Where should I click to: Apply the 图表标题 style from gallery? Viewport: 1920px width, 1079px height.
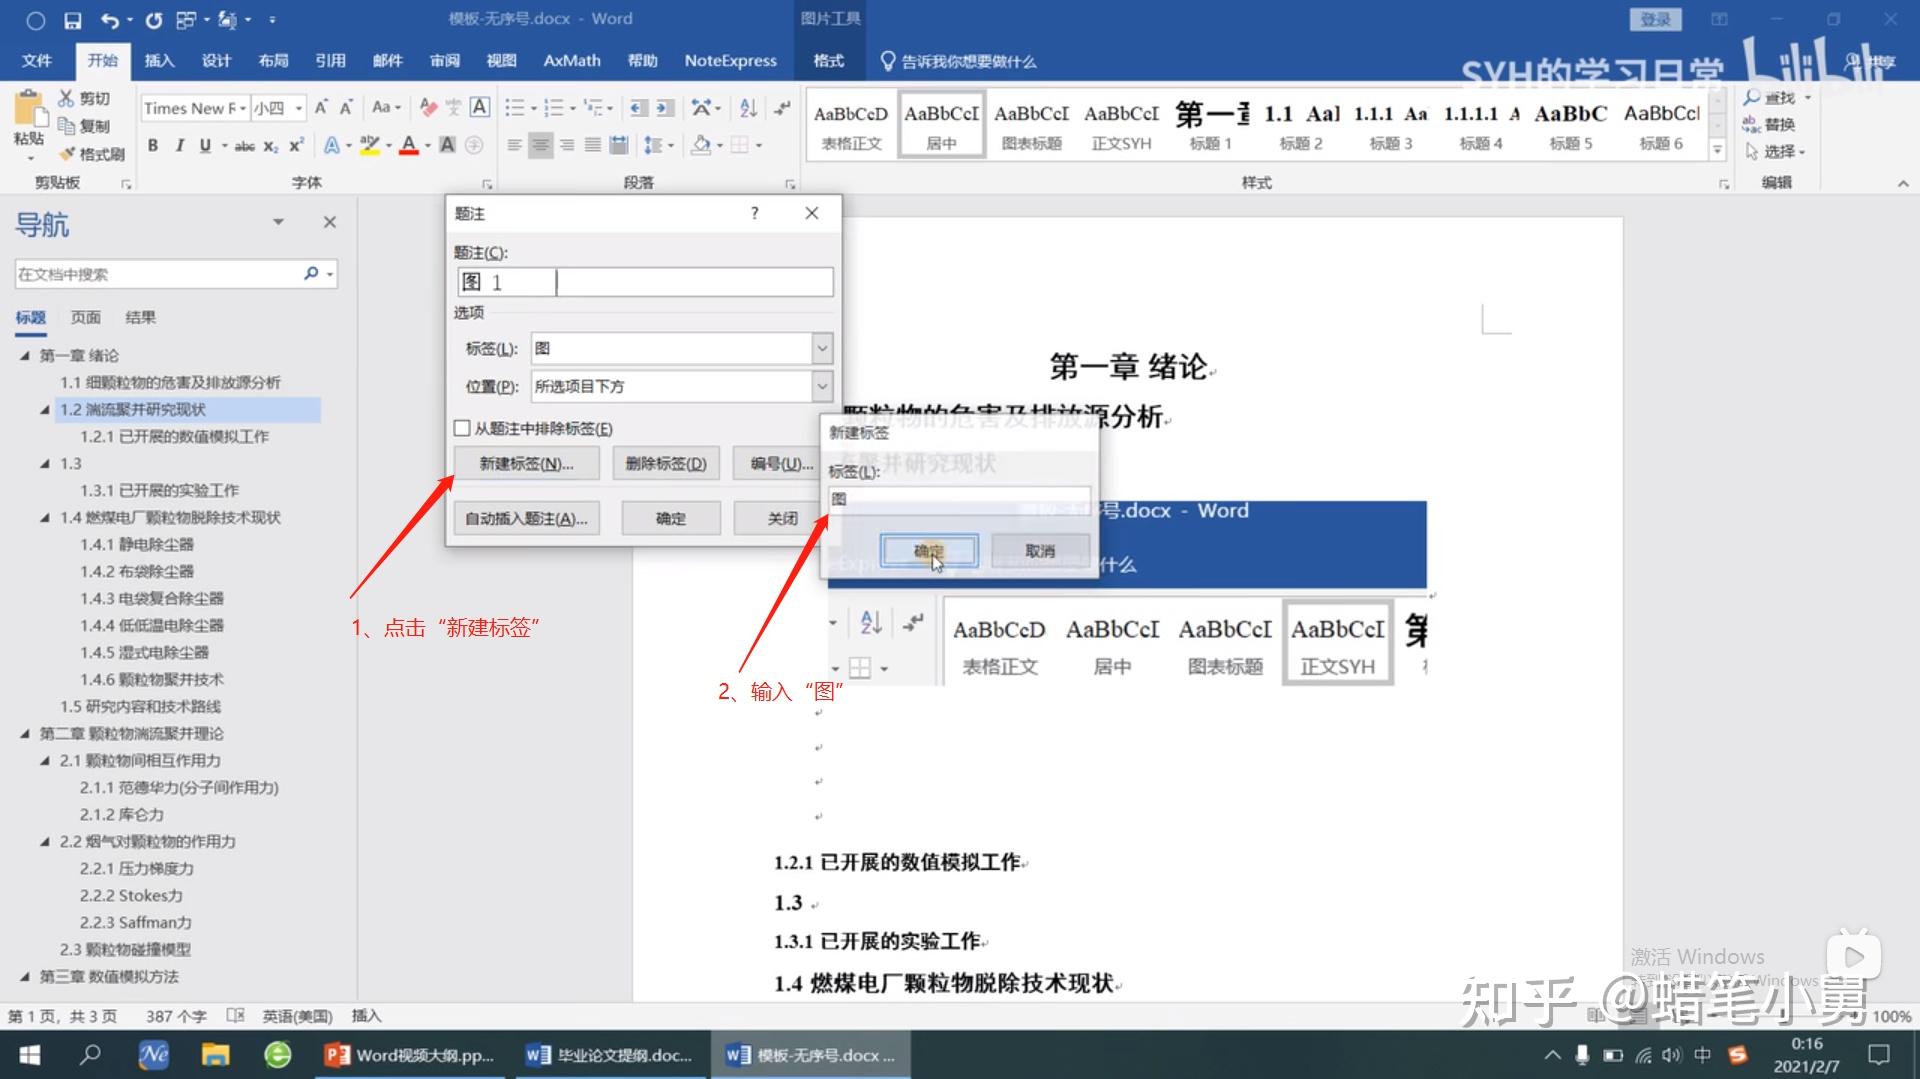point(1031,125)
